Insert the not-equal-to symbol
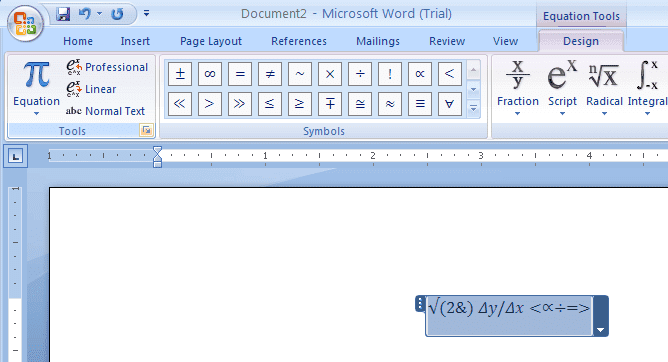The width and height of the screenshot is (668, 362). point(270,74)
